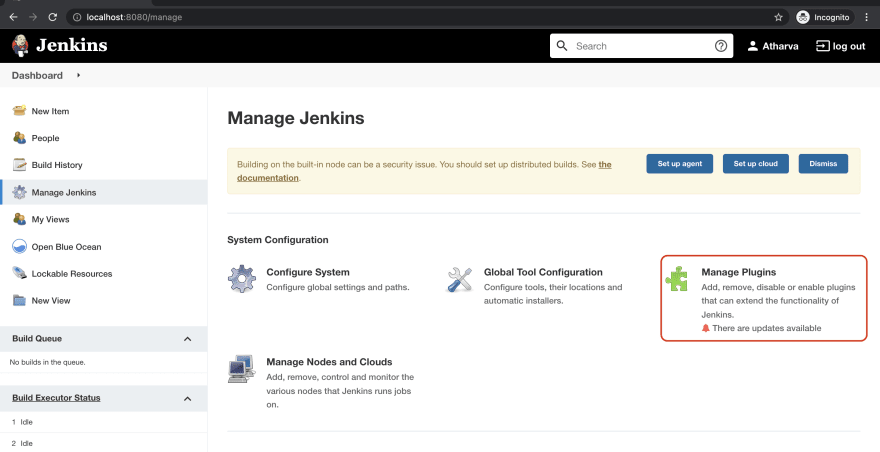
Task: Bookmark page with the star icon
Action: pos(778,17)
